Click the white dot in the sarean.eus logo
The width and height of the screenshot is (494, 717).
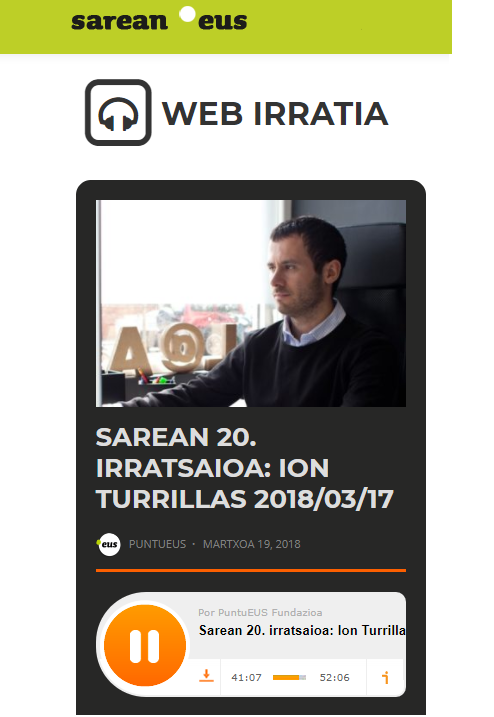(187, 14)
